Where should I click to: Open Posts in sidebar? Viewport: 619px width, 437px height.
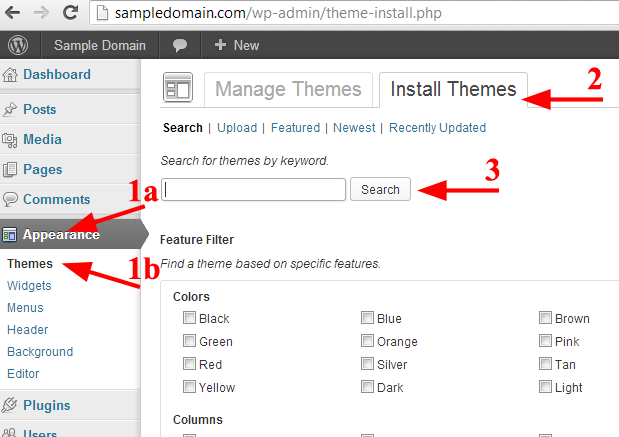tap(39, 109)
